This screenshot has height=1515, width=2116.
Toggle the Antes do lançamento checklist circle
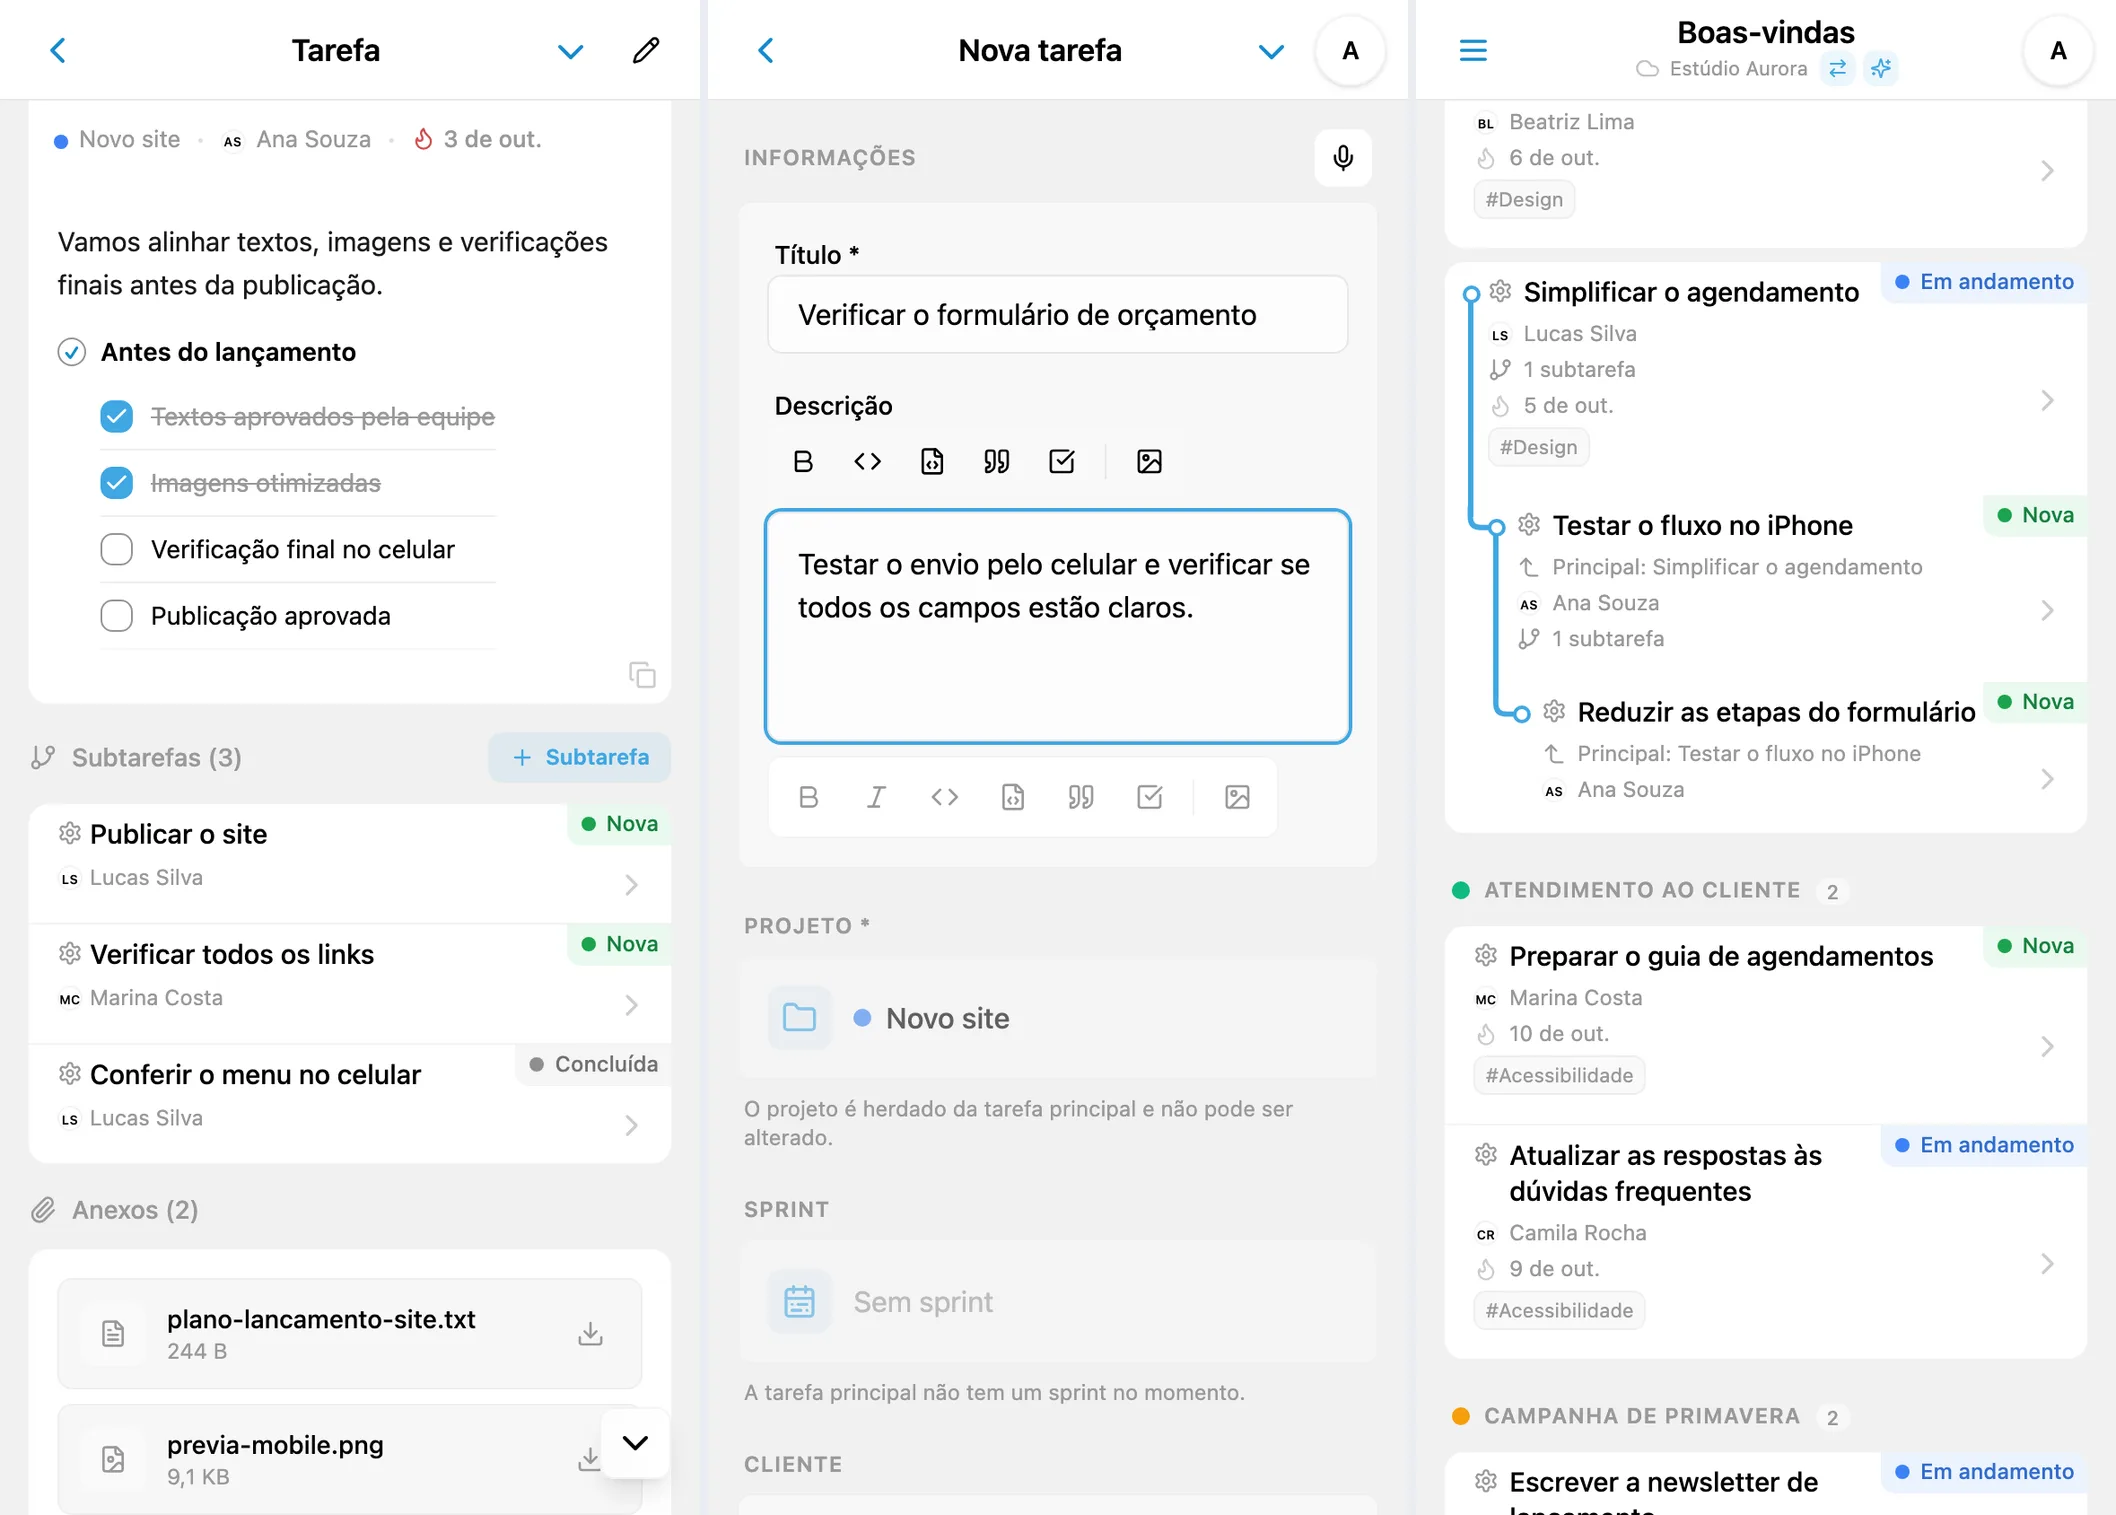coord(72,352)
